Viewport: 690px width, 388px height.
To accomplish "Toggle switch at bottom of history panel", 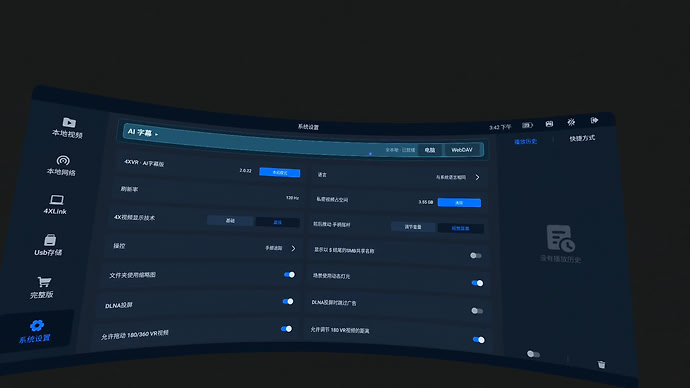I will [x=533, y=354].
